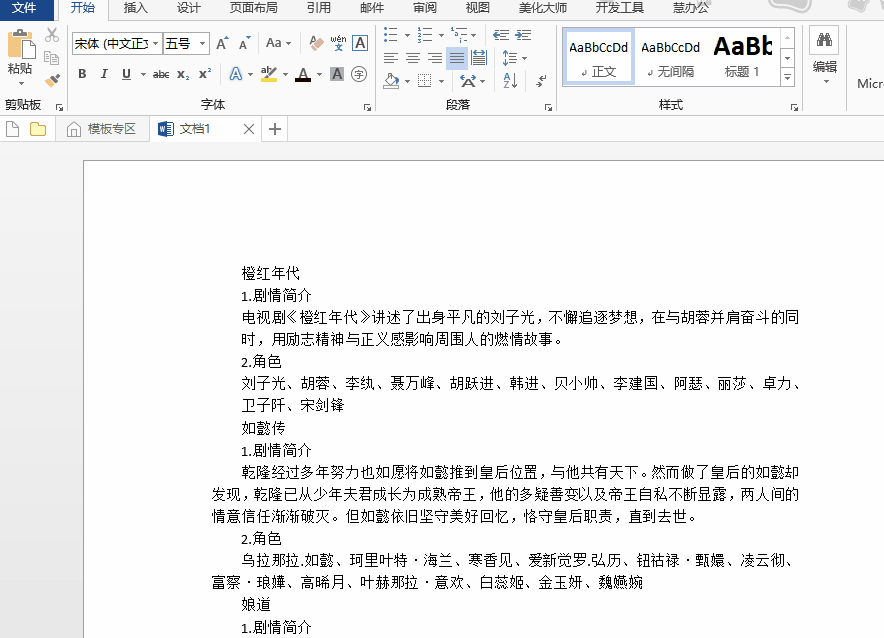The image size is (884, 638).
Task: Apply the 正文 Normal style
Action: (599, 57)
